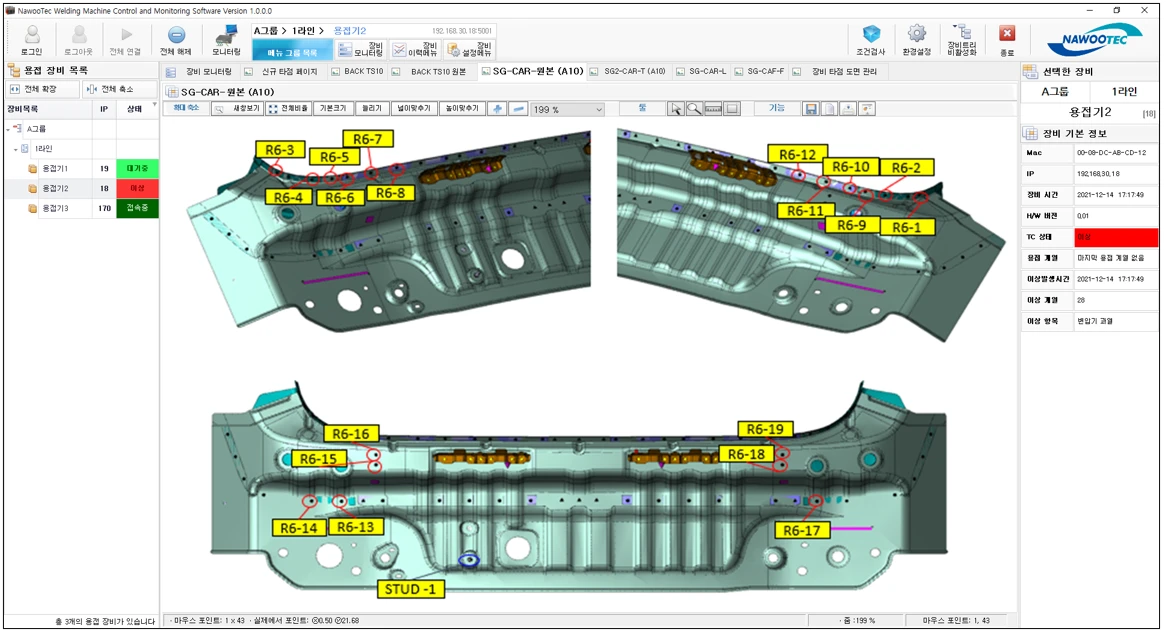Click 장비트리 비활성화 tree icon
The height and width of the screenshot is (630, 1166).
(x=962, y=32)
